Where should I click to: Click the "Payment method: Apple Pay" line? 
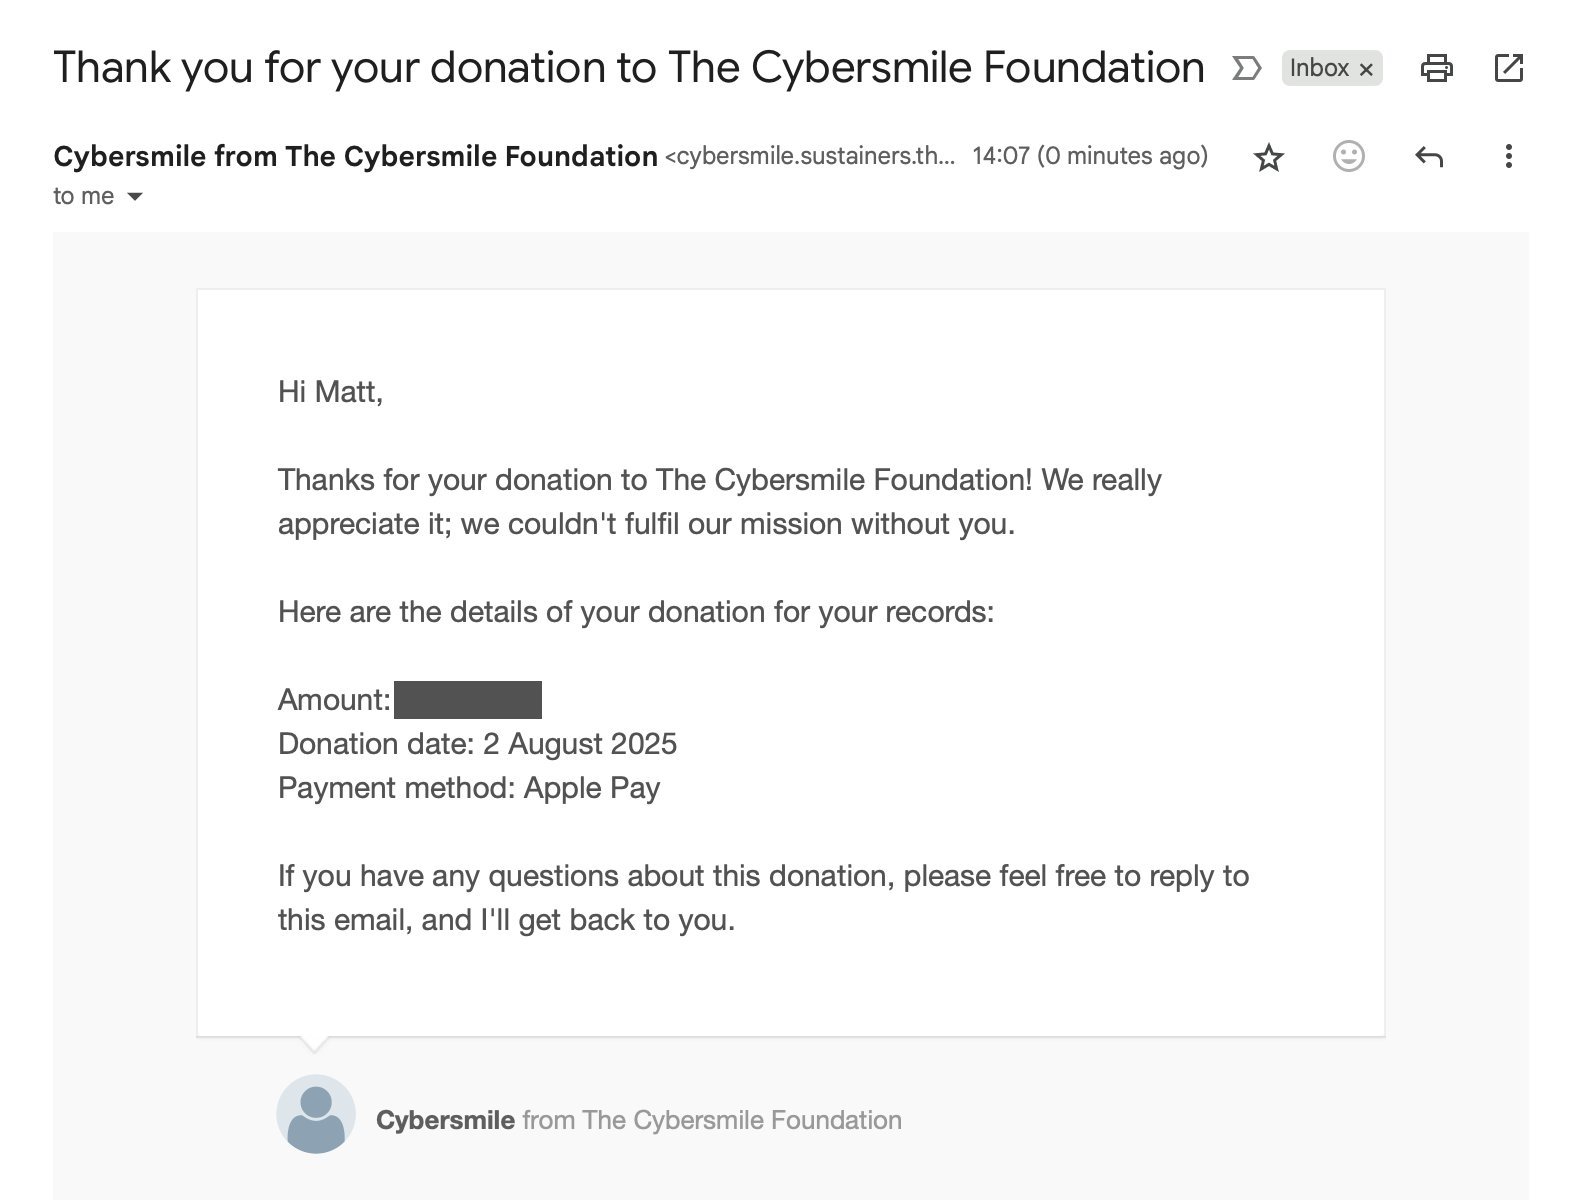click(469, 788)
